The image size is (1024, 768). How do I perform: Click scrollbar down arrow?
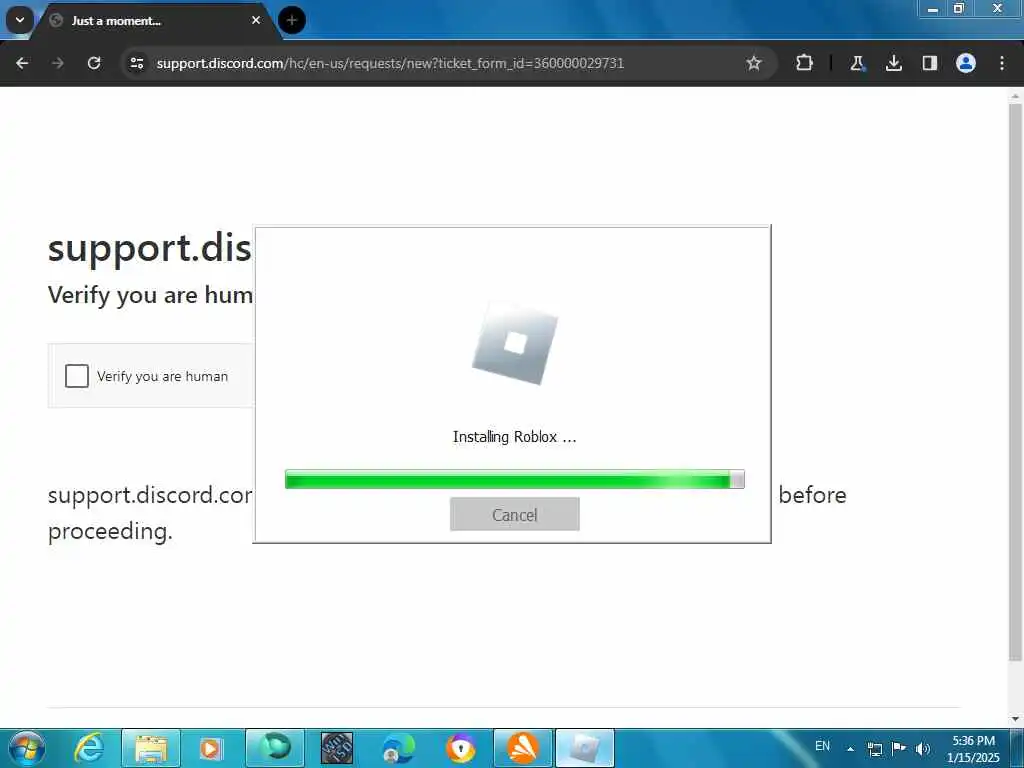1015,719
